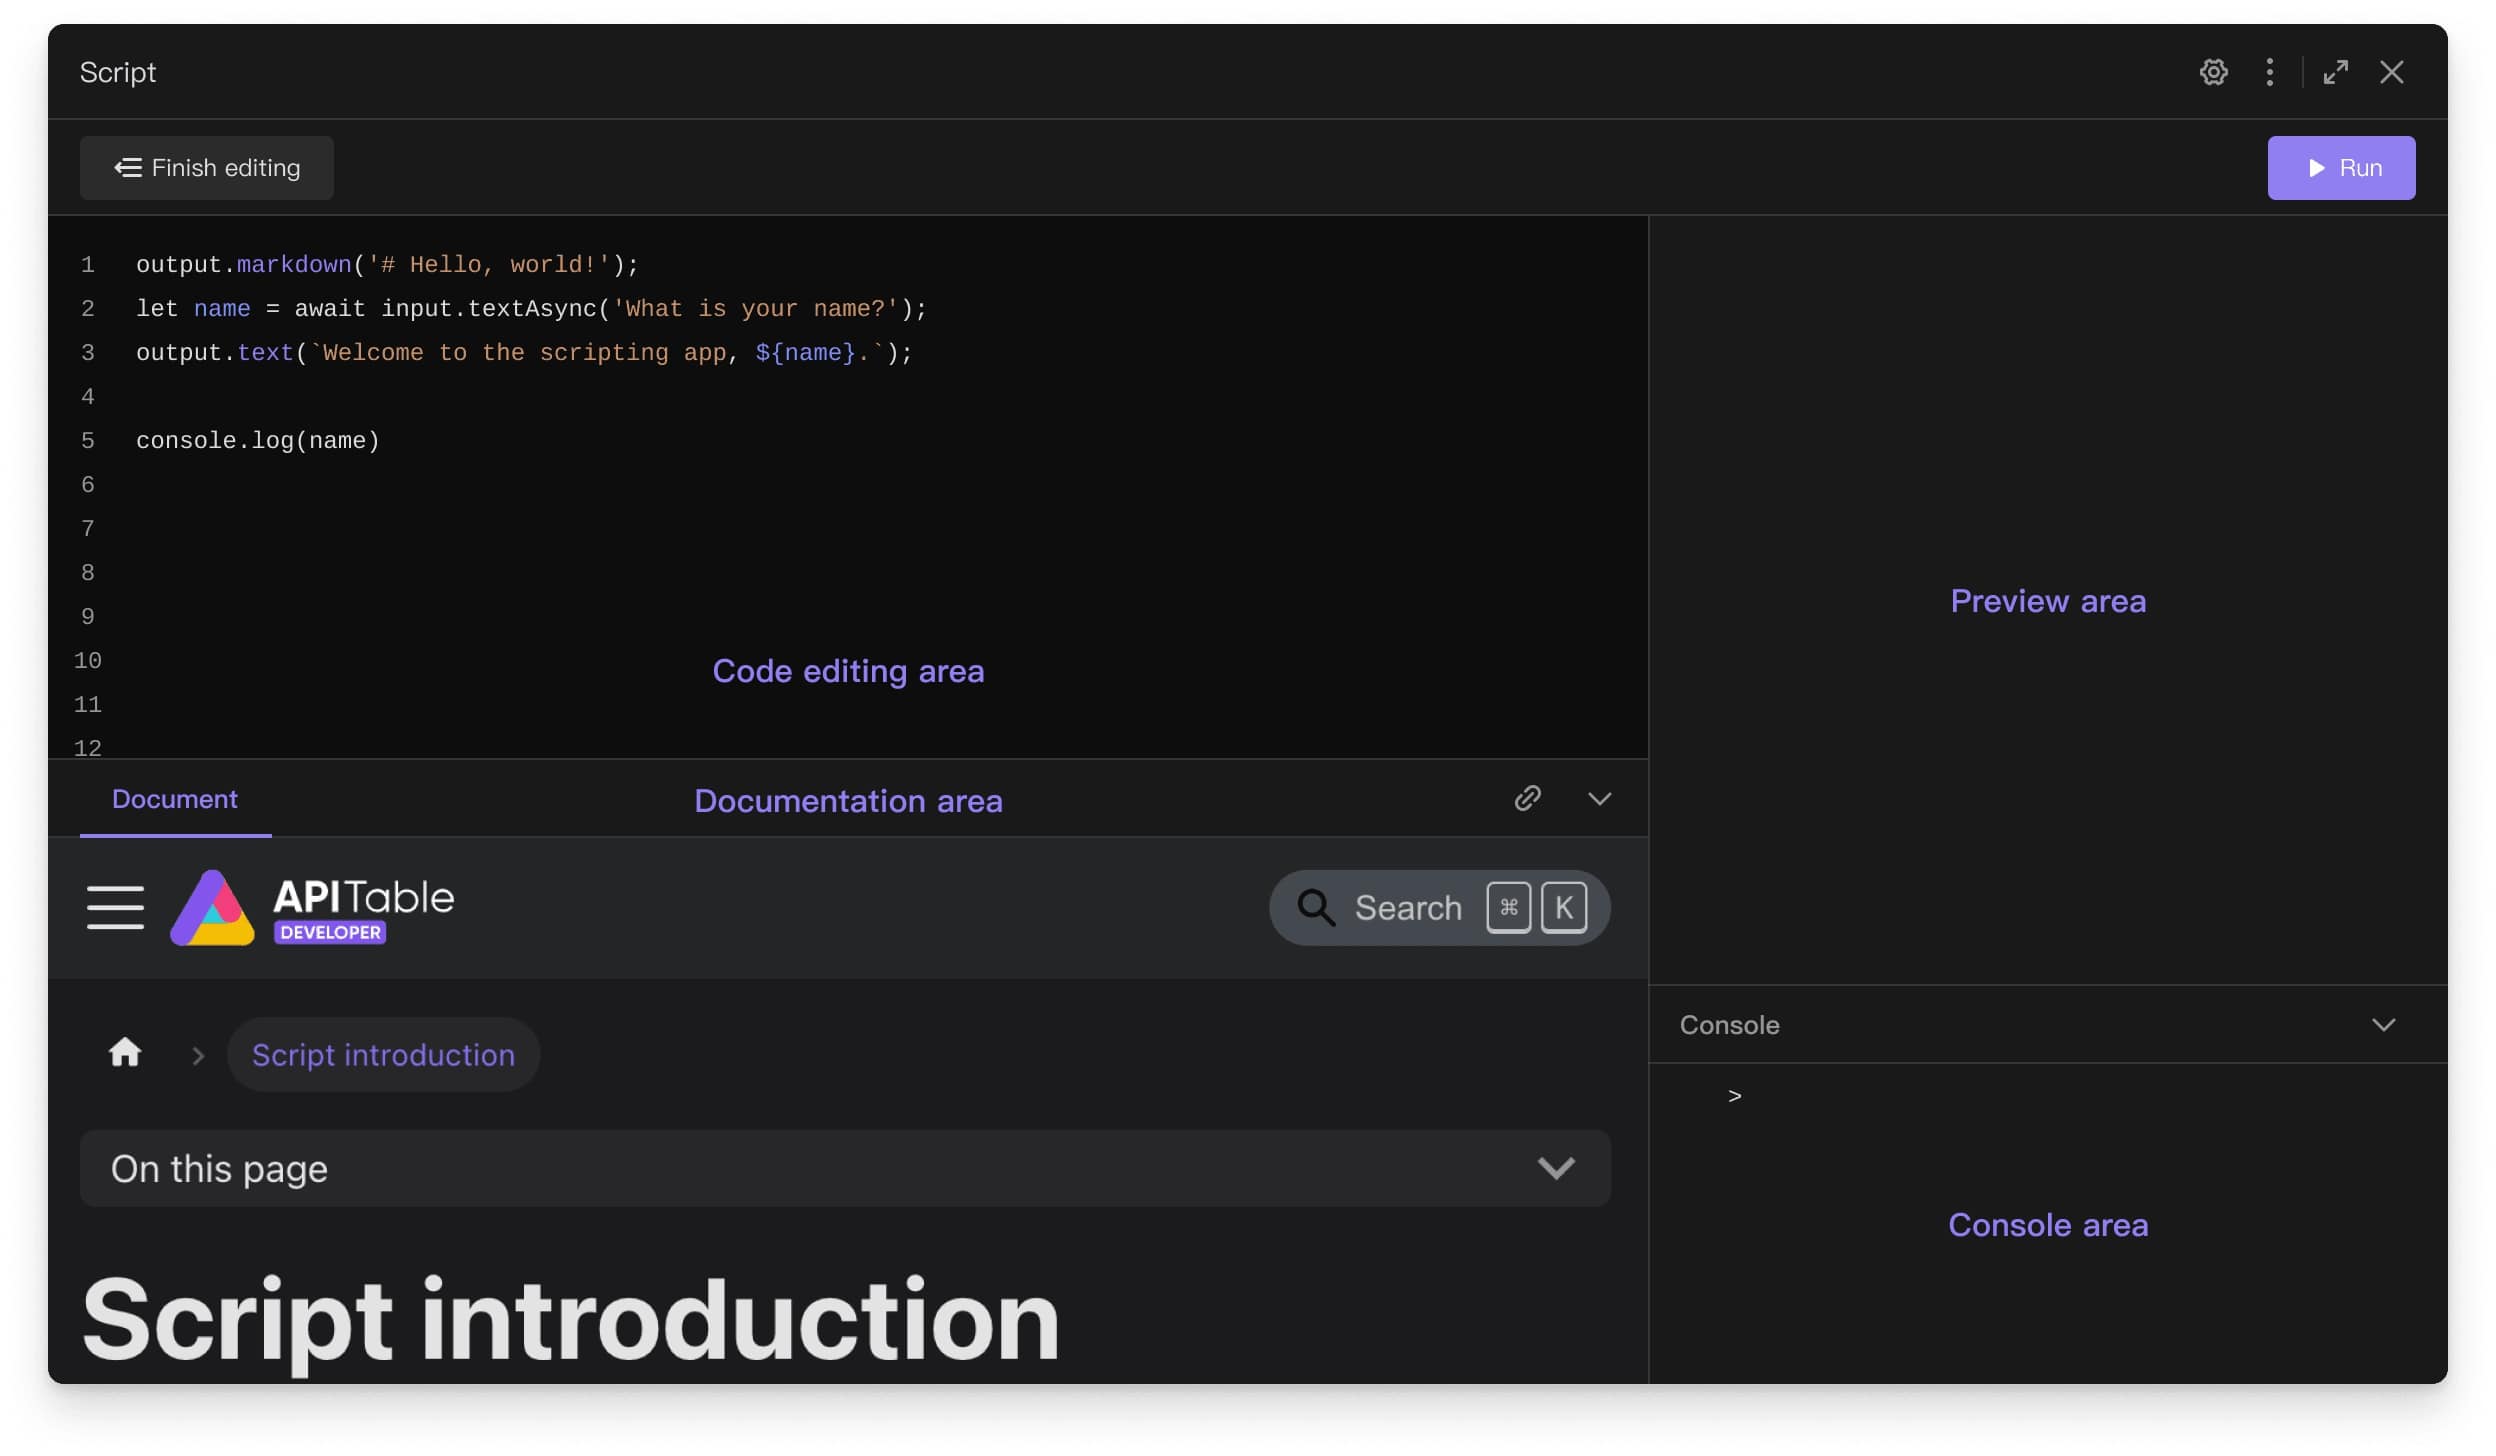The width and height of the screenshot is (2496, 1456).
Task: Click Finish editing to exit editor
Action: pos(206,166)
